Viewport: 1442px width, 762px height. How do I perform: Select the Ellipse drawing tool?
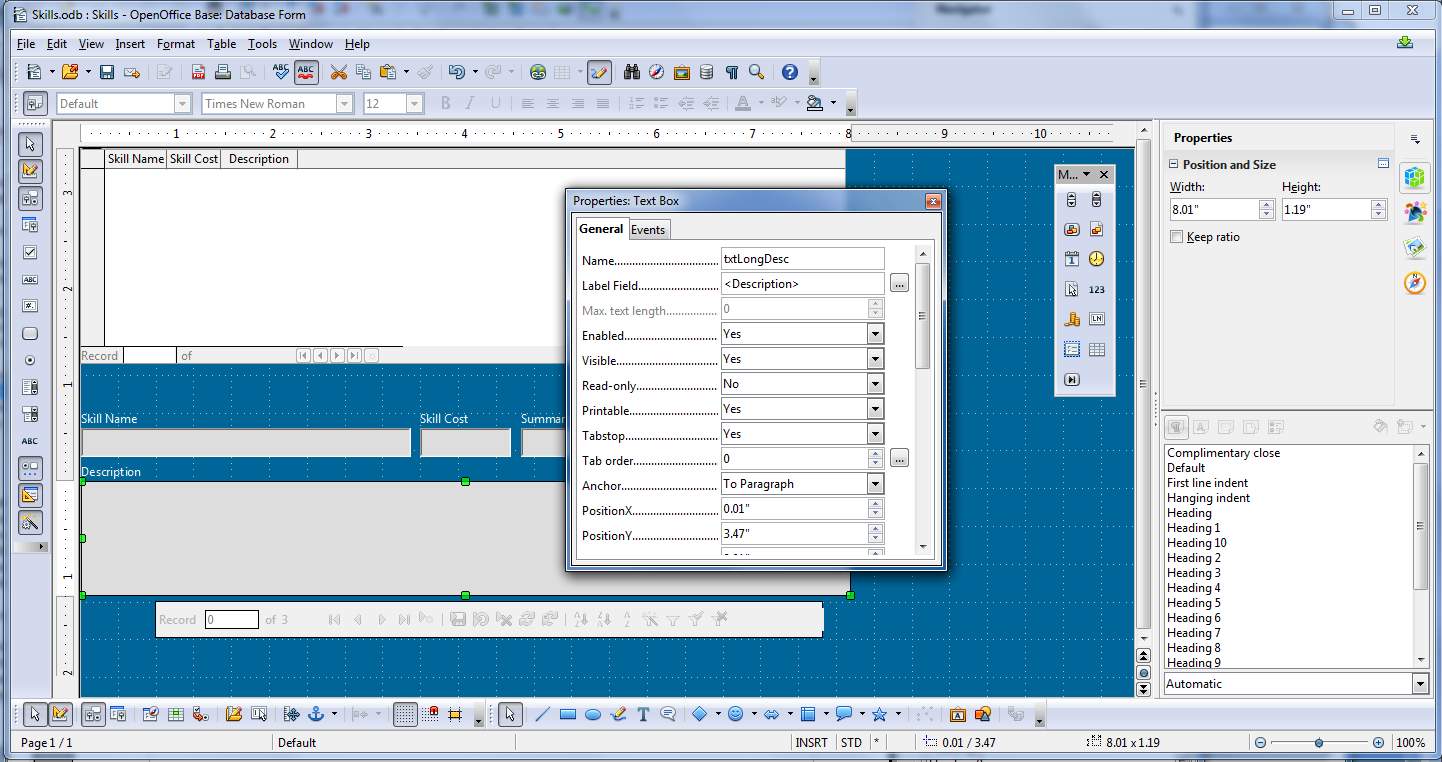point(593,714)
